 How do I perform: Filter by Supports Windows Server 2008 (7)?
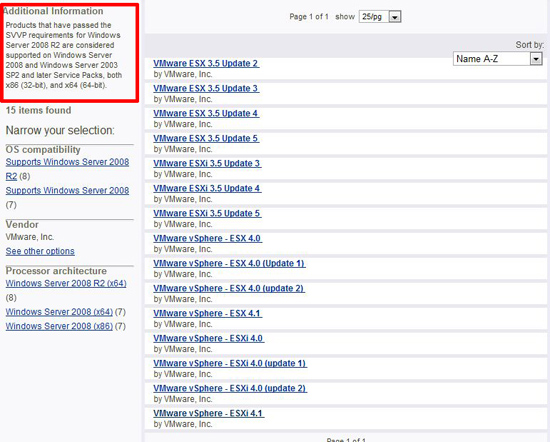pyautogui.click(x=67, y=190)
